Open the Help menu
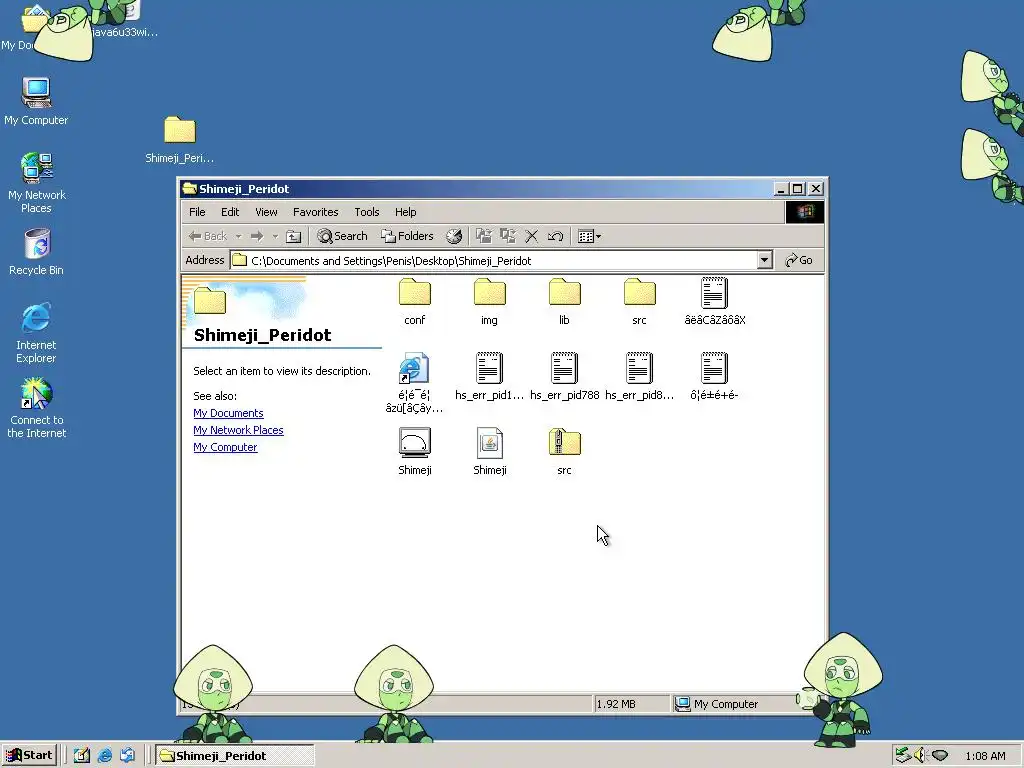 (406, 212)
